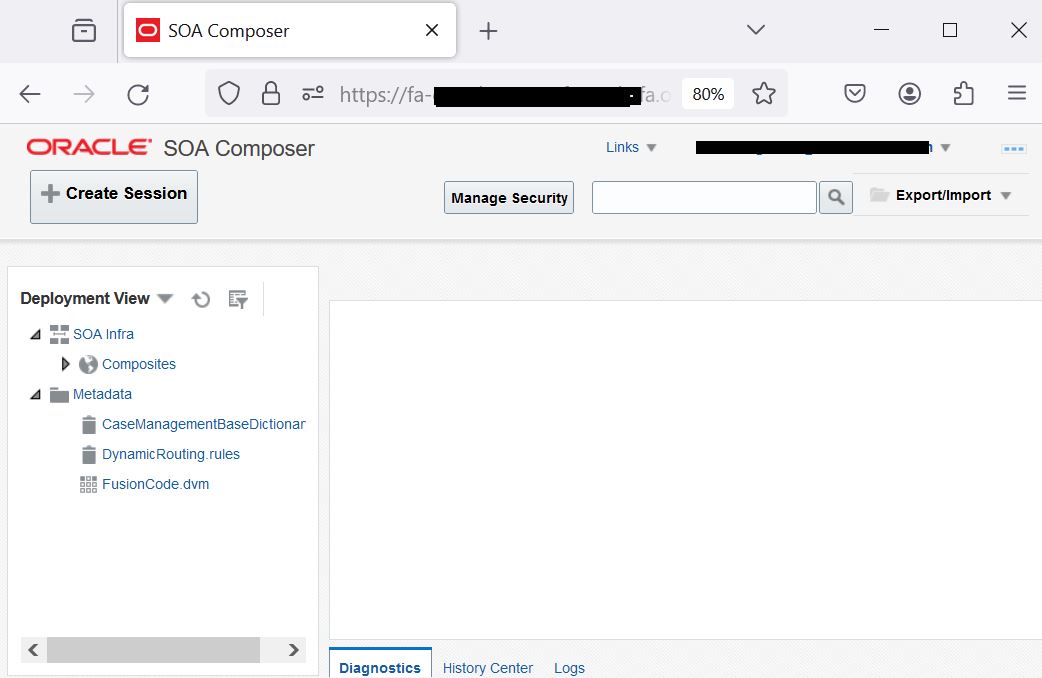1042x678 pixels.
Task: Select the SOA Composer browser tab
Action: tap(290, 30)
